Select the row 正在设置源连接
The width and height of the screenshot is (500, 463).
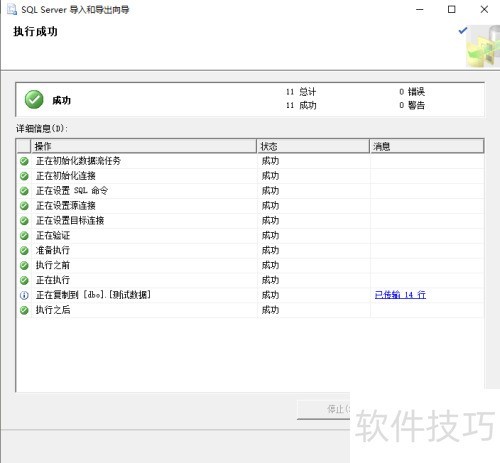pos(250,206)
